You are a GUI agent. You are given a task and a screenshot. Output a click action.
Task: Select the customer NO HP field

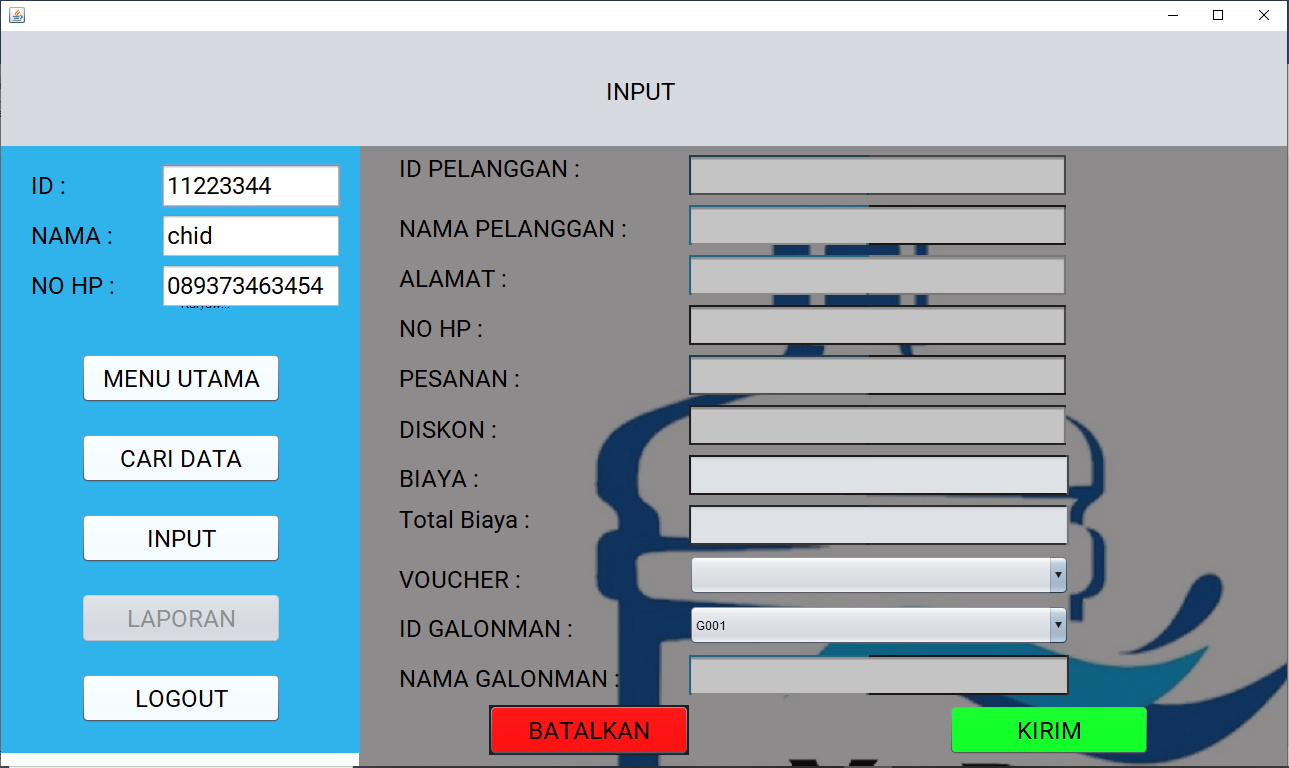877,325
